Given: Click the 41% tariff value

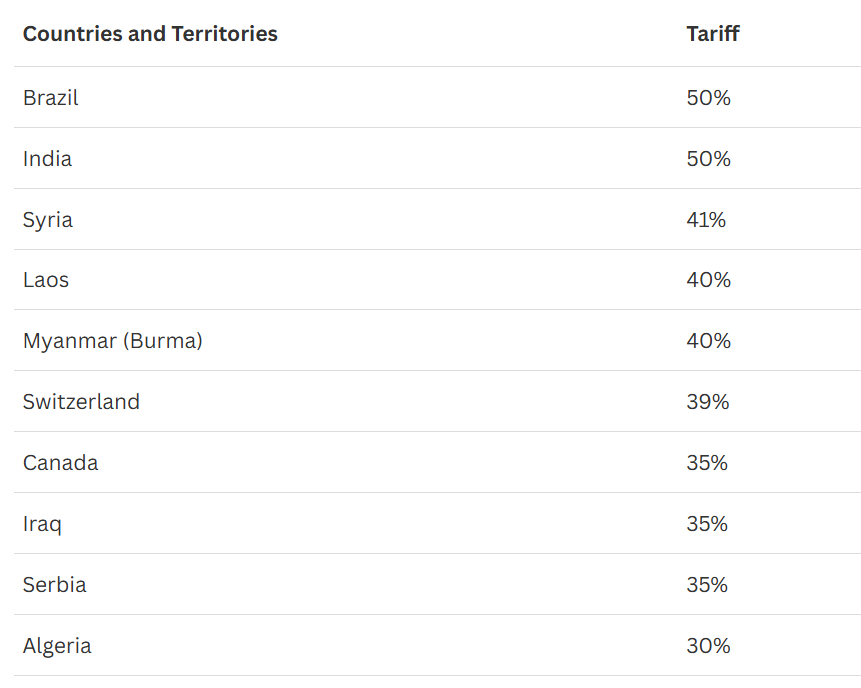Looking at the screenshot, I should (x=706, y=220).
